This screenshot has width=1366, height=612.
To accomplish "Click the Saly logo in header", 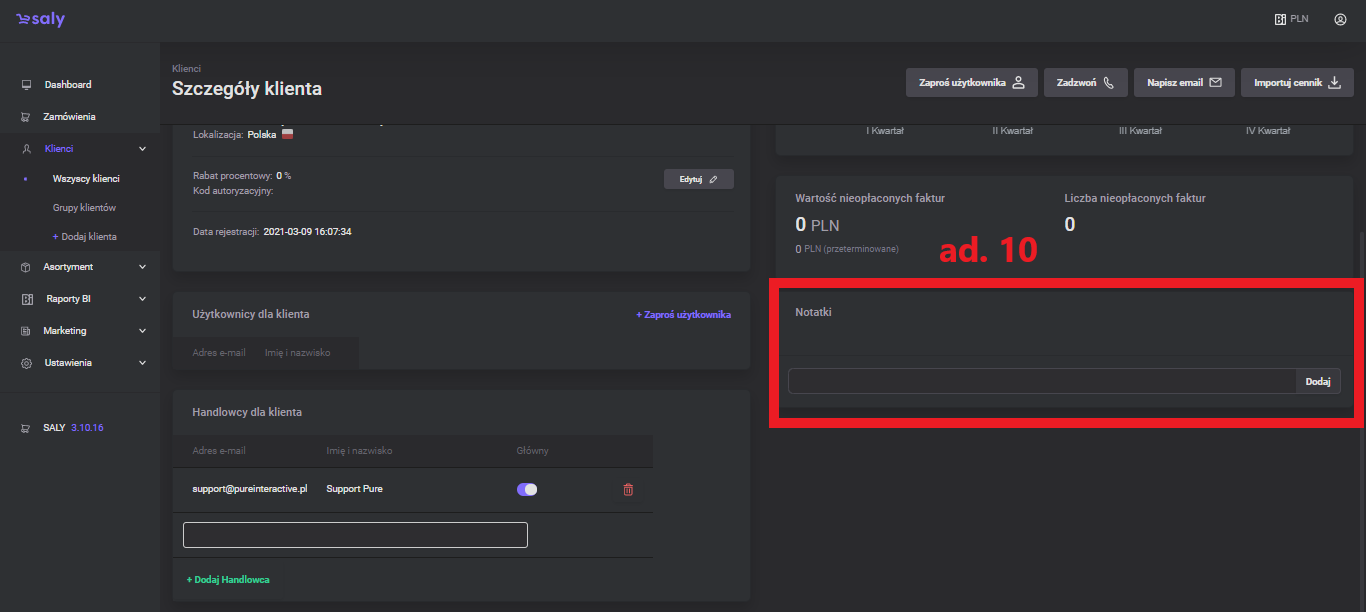I will [x=40, y=20].
